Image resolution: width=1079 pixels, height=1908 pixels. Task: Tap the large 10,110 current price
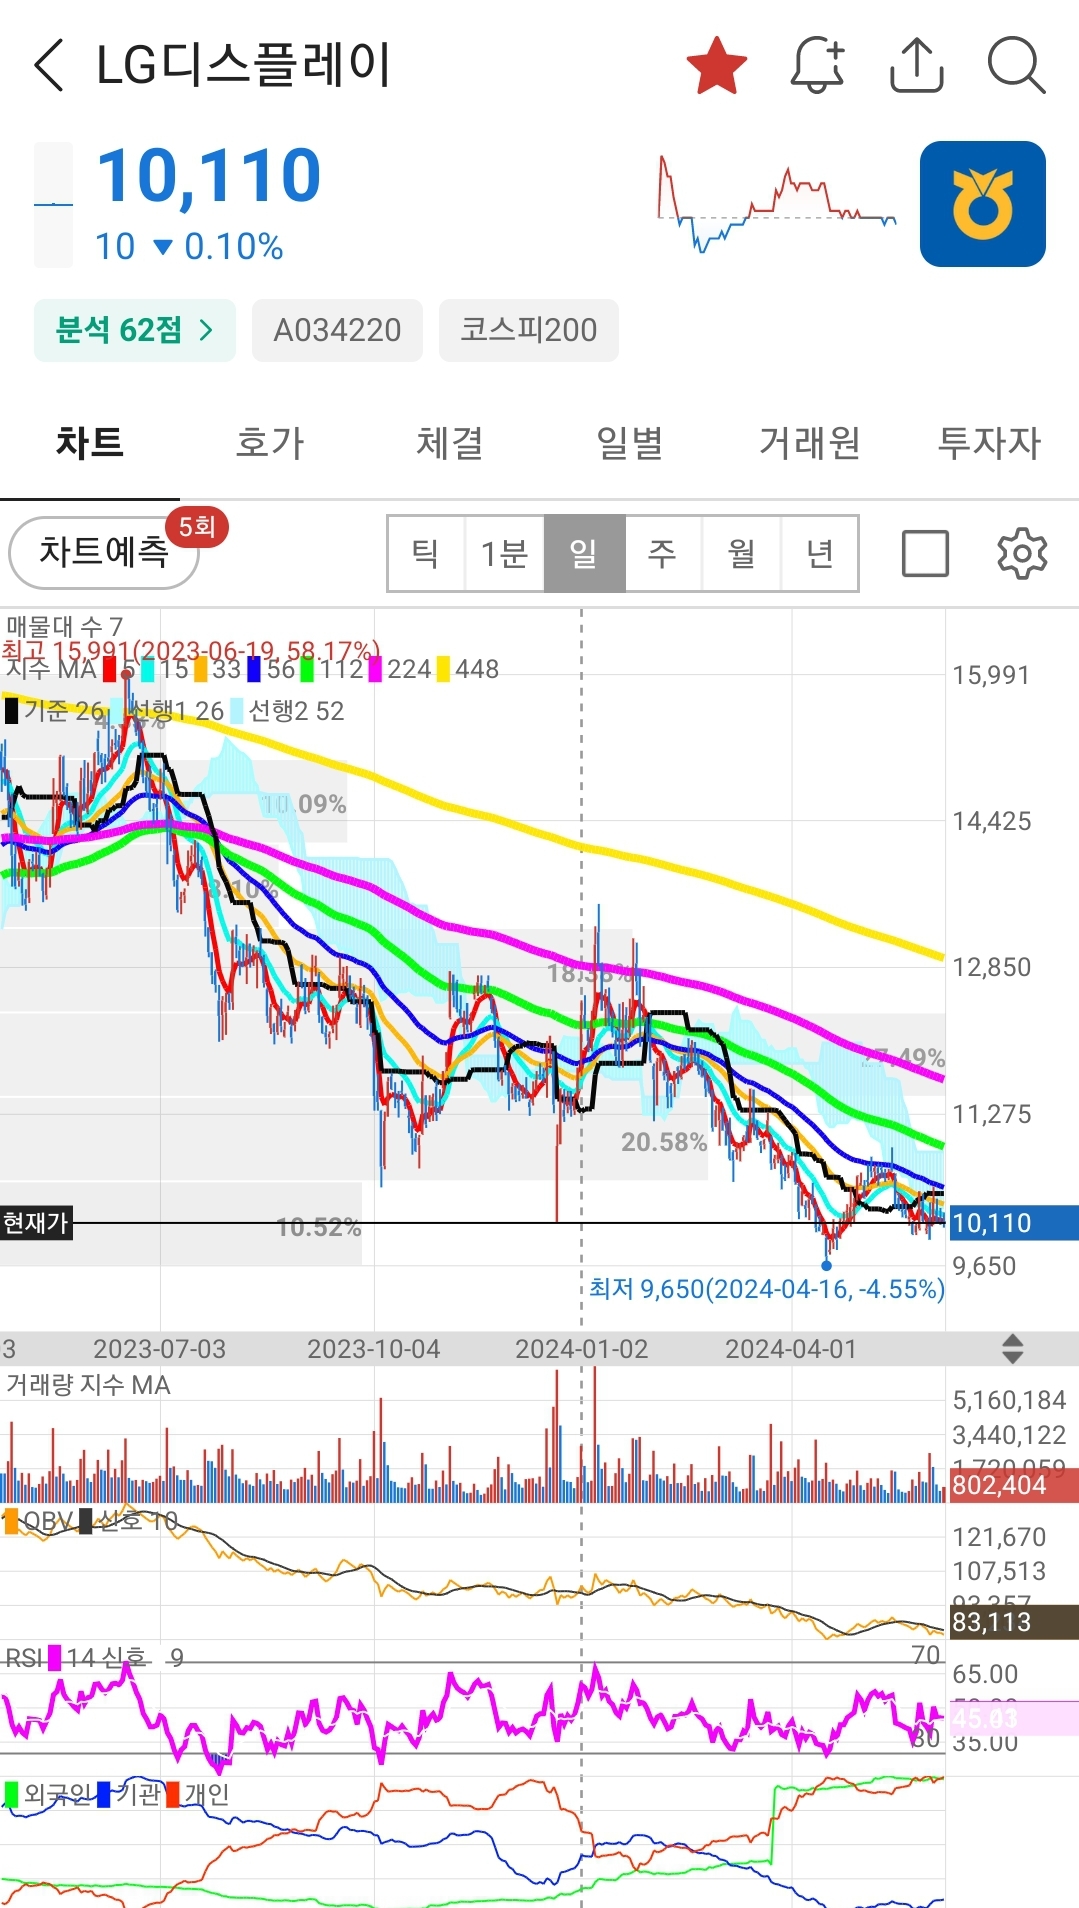tap(209, 176)
